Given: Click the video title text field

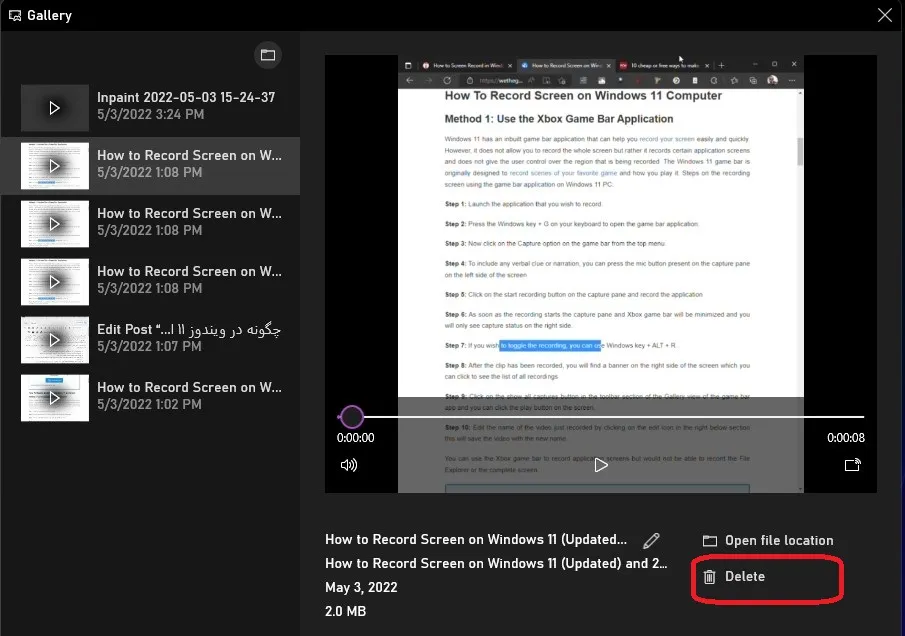Looking at the screenshot, I should pos(476,540).
